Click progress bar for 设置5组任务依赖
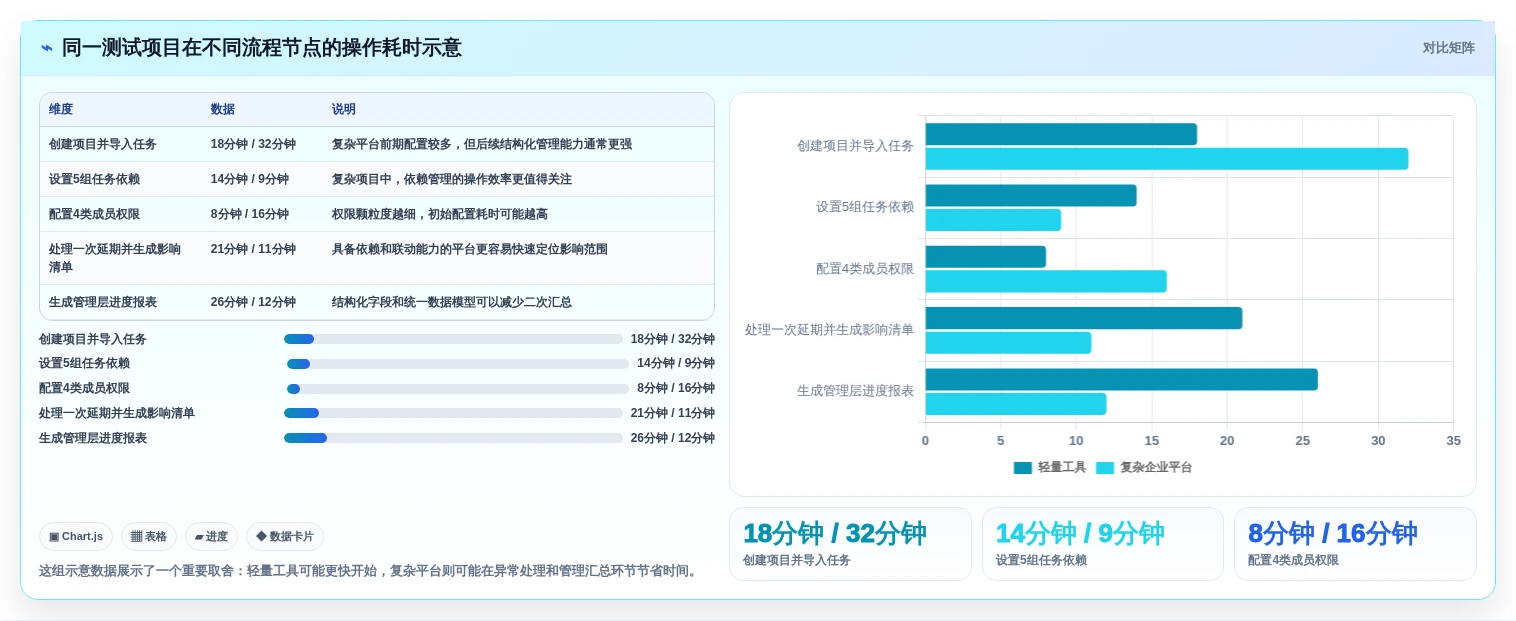Screen dimensions: 1516x621 coord(458,364)
